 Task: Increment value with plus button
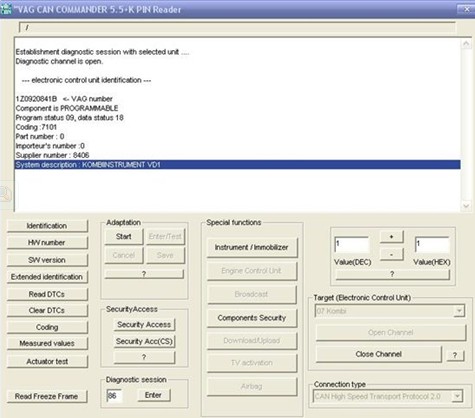(x=392, y=237)
